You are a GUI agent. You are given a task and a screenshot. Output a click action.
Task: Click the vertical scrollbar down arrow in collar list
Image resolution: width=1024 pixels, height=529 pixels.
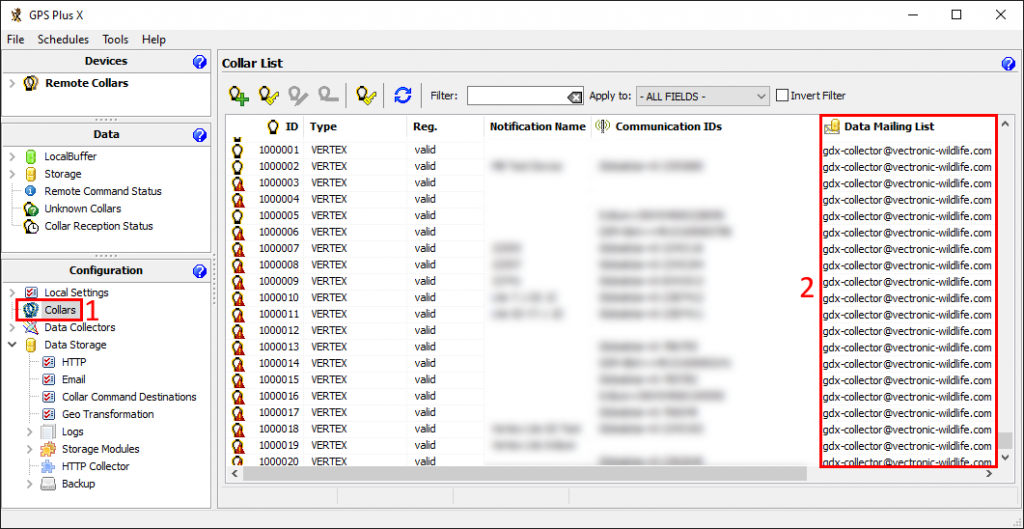pyautogui.click(x=1006, y=457)
